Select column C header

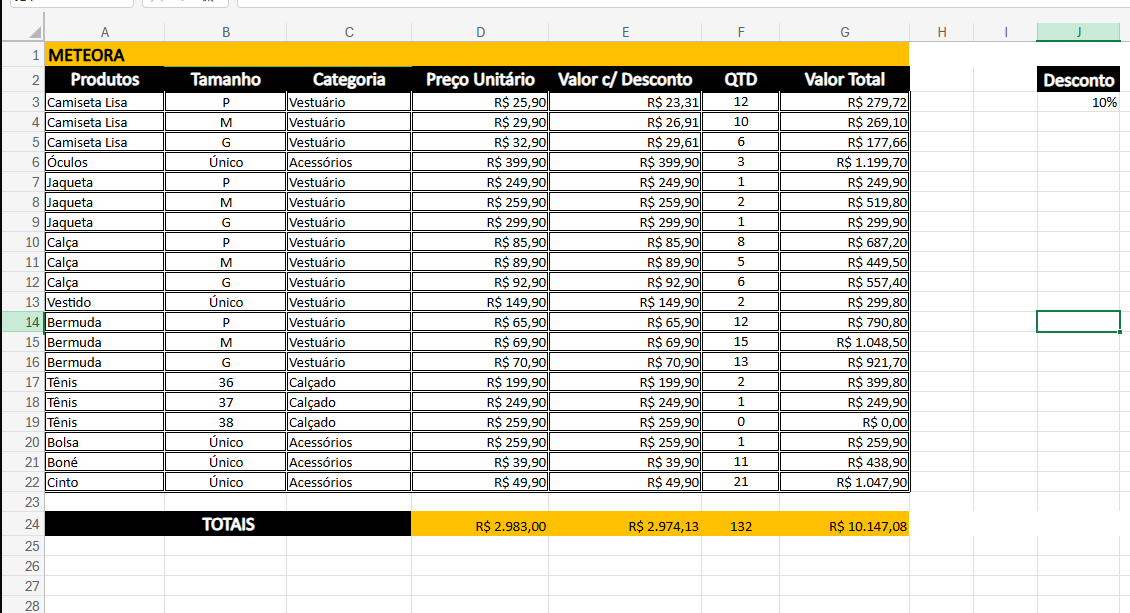pyautogui.click(x=349, y=32)
